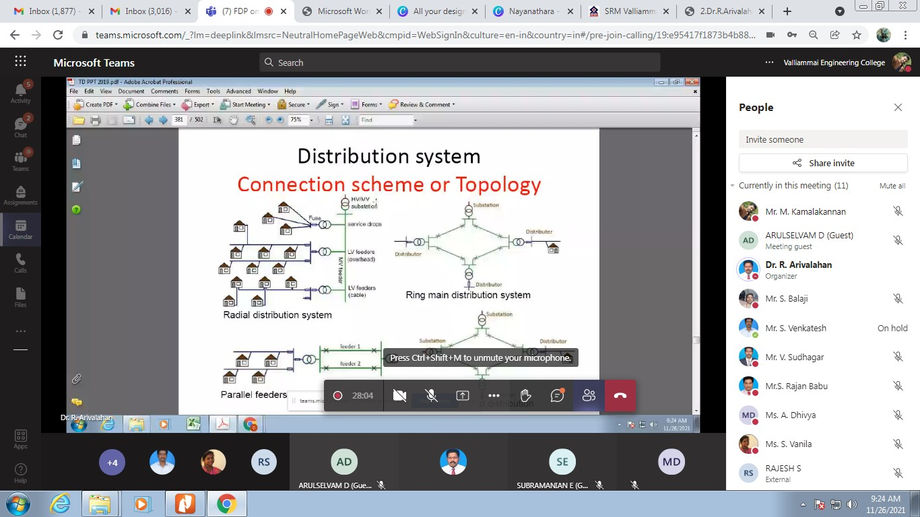Click mic icon beside Mr. S. Balaji
The height and width of the screenshot is (517, 920).
point(898,299)
